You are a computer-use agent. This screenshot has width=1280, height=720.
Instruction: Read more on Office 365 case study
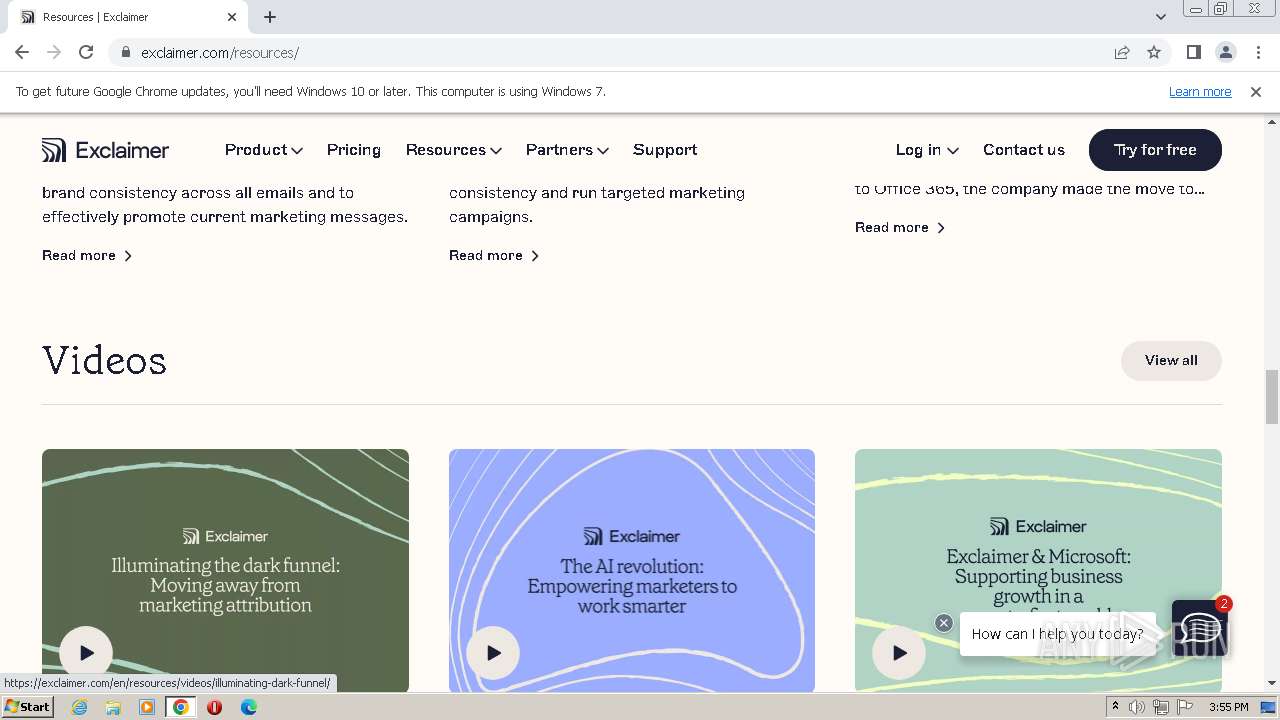point(900,228)
